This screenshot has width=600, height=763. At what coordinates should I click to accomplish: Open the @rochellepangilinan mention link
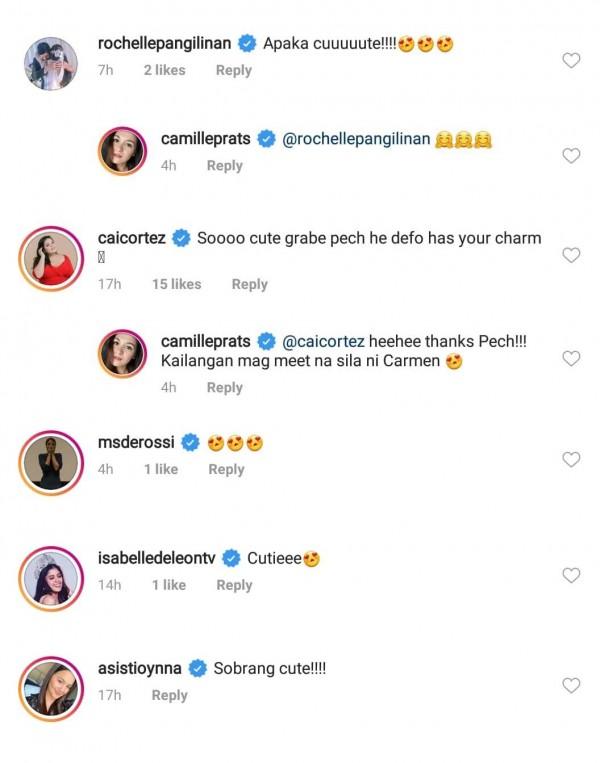[x=357, y=140]
